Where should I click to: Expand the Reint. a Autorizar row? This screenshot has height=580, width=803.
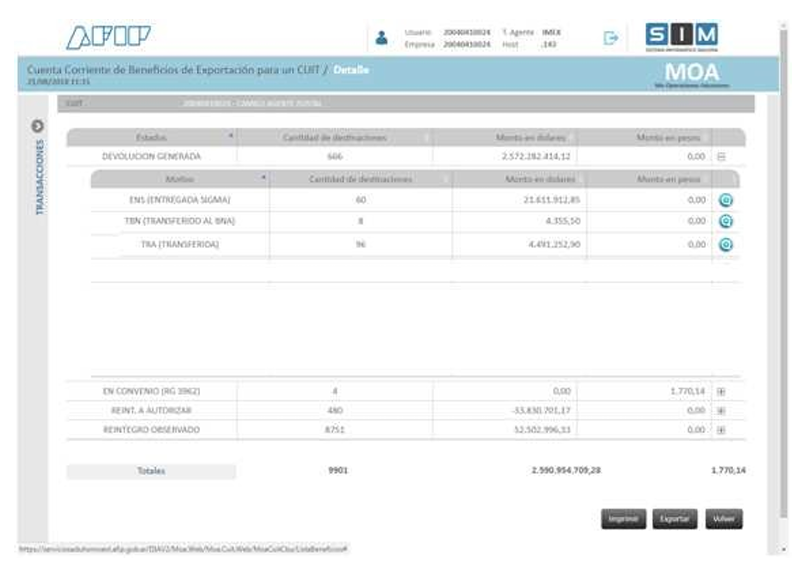721,410
